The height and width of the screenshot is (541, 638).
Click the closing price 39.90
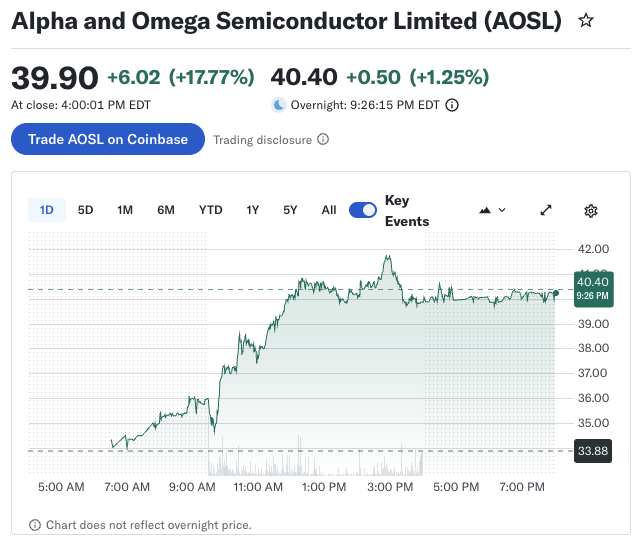click(55, 78)
